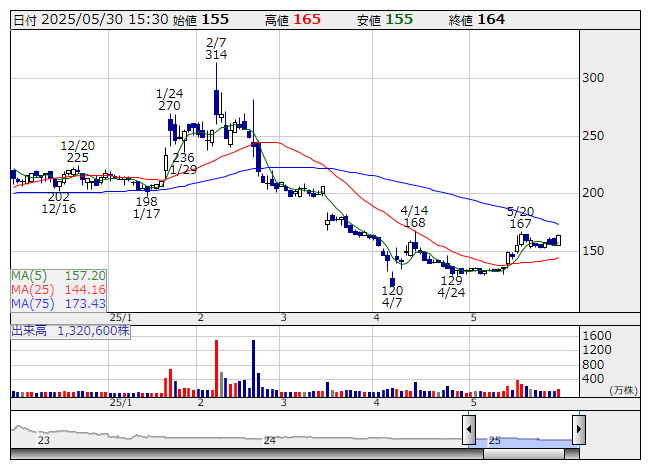Viewport: 653px width, 470px height.
Task: Click the right range slider handle
Action: (x=579, y=429)
